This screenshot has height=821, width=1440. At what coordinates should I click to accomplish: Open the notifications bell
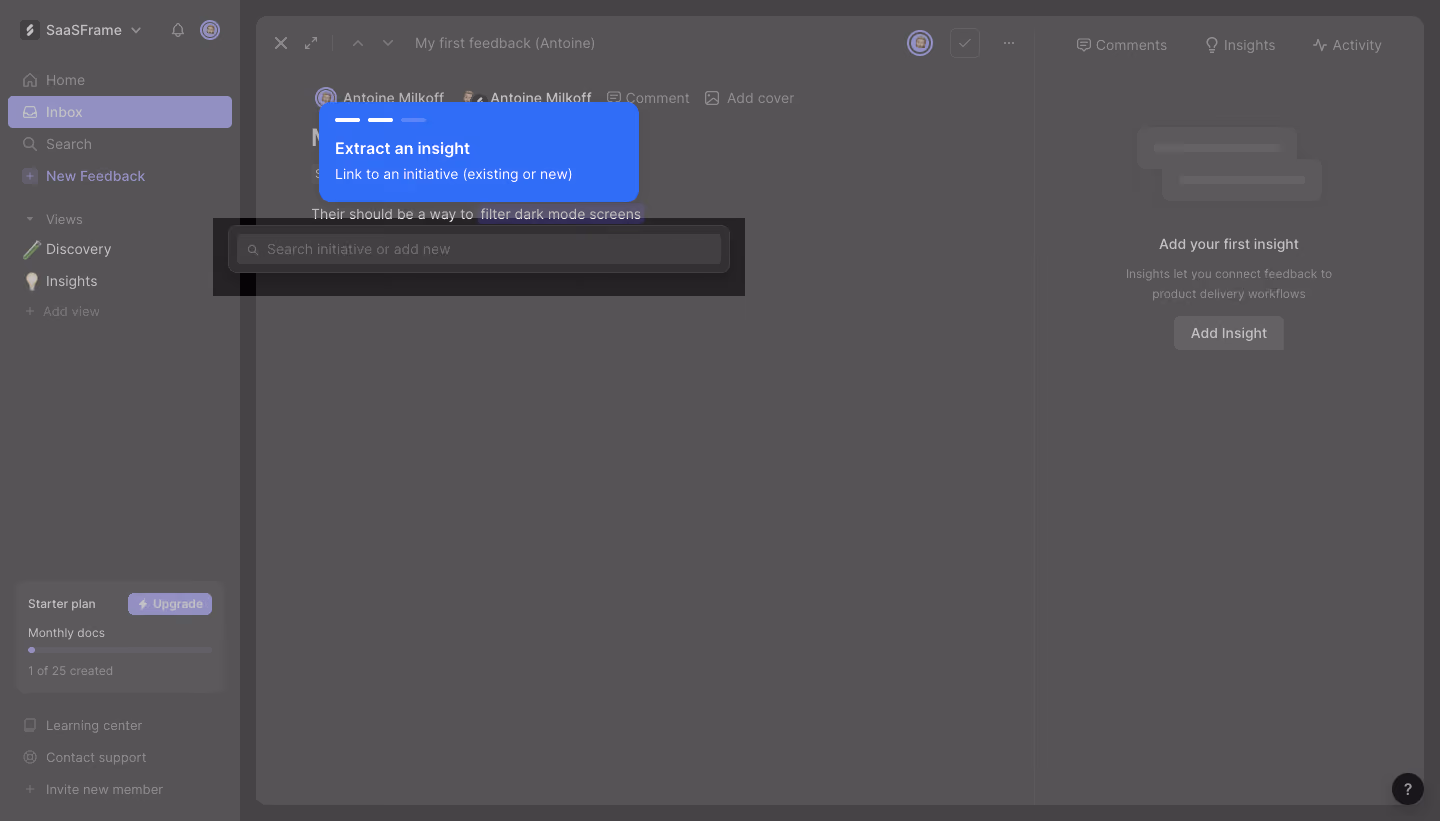pyautogui.click(x=178, y=30)
